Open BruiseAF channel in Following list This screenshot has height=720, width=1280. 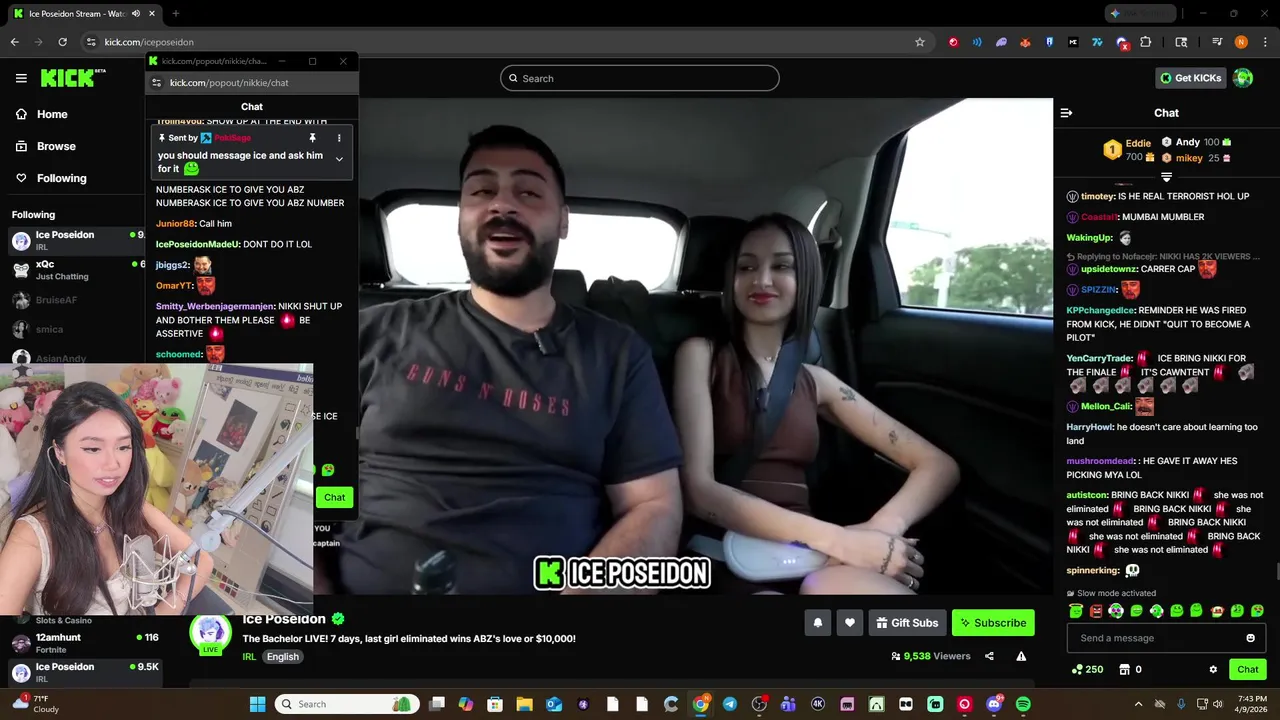(x=75, y=300)
